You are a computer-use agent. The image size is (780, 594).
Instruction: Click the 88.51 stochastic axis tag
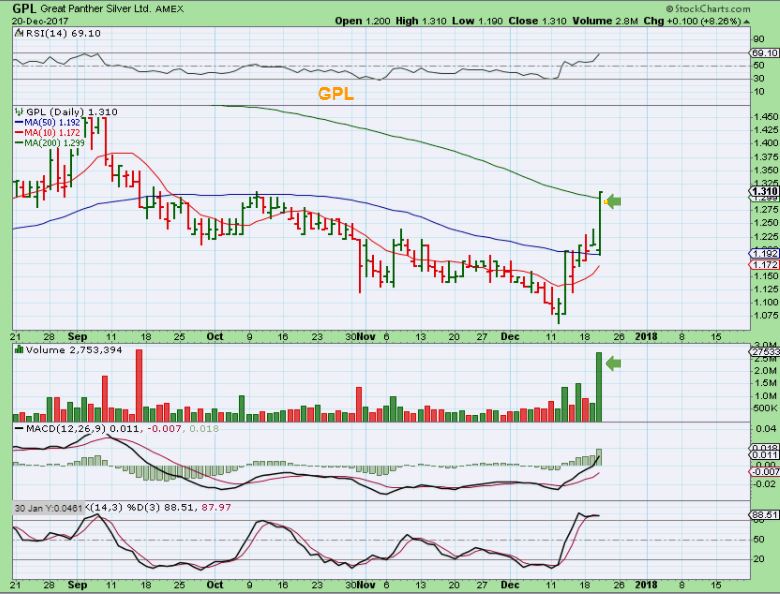765,515
